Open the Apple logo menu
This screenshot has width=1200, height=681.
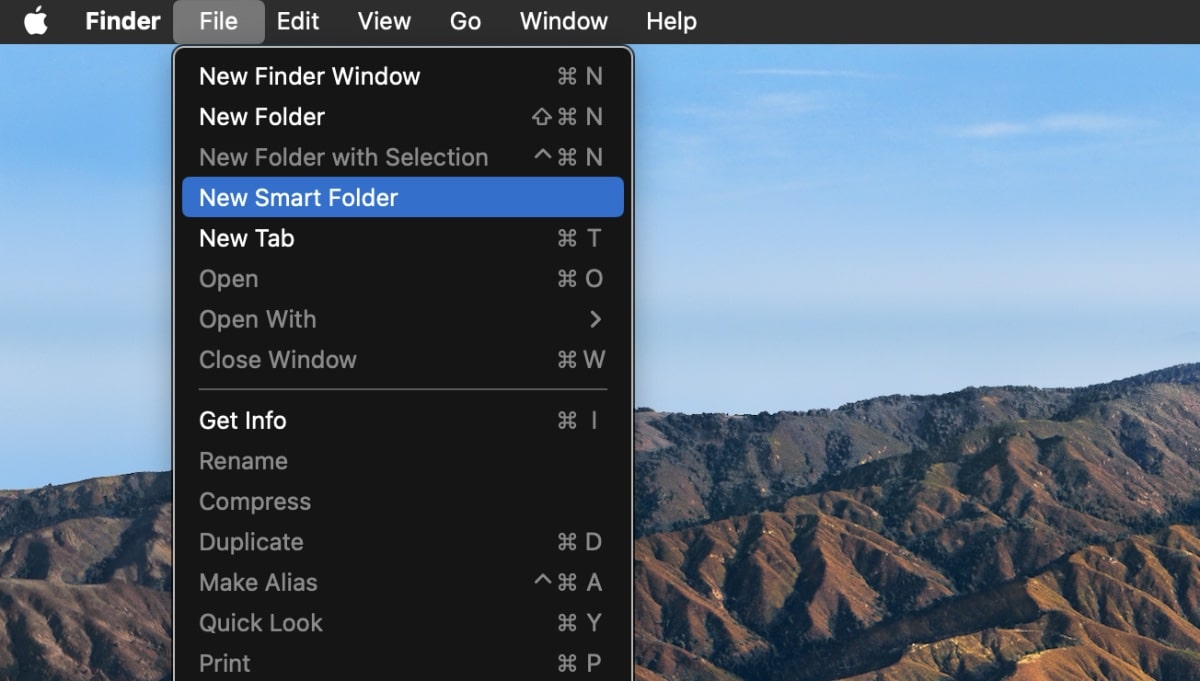tap(36, 21)
